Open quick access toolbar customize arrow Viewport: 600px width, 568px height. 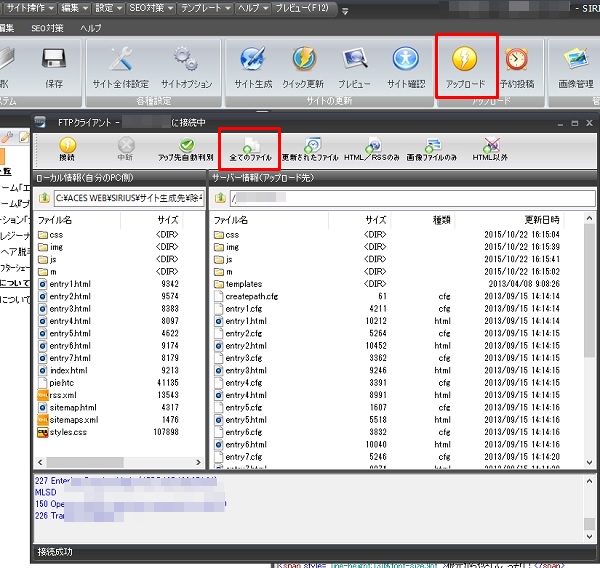point(345,11)
